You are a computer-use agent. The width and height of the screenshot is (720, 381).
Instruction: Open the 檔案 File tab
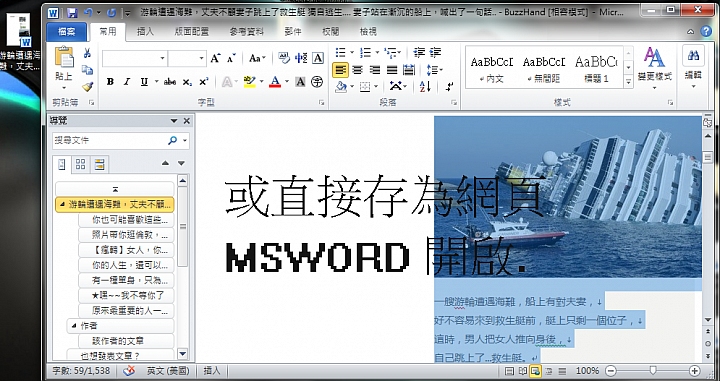pyautogui.click(x=67, y=32)
